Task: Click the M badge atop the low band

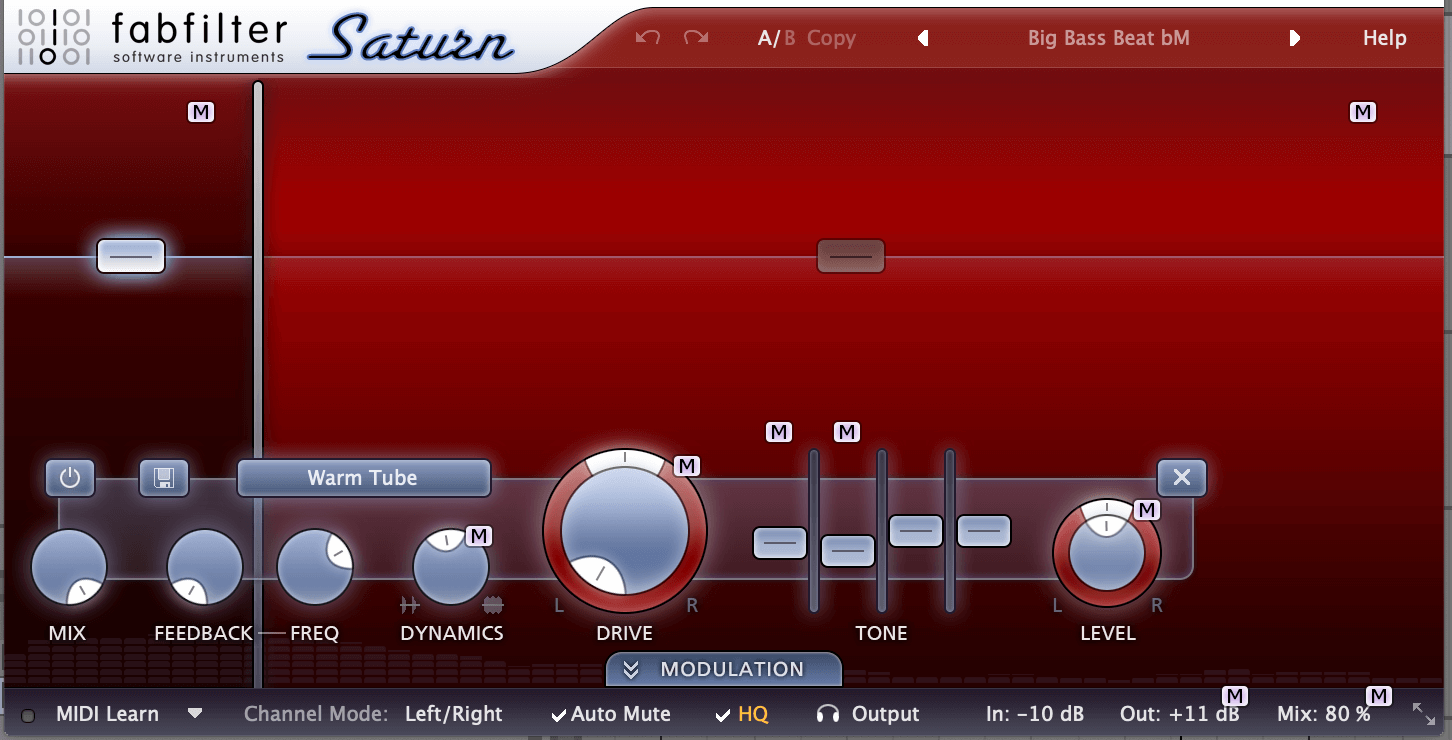Action: 201,112
